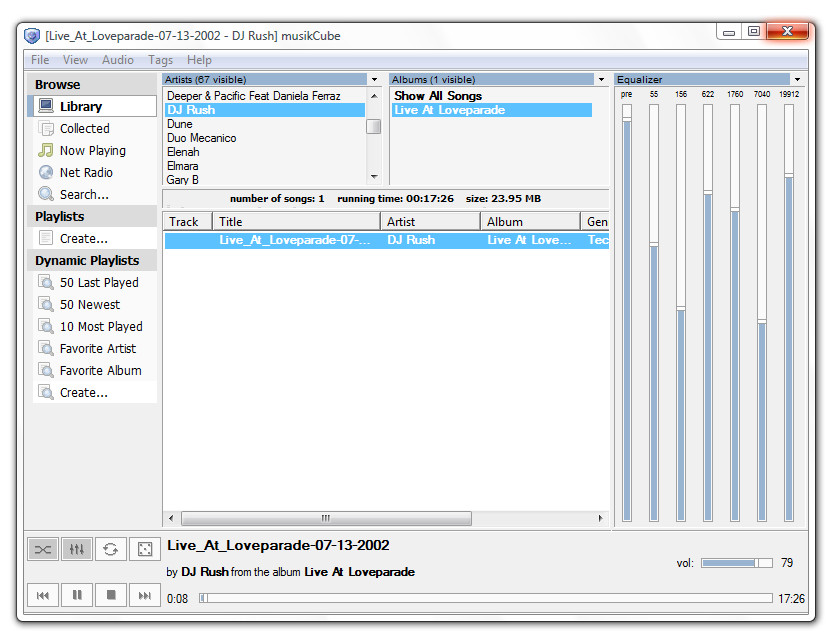Stop playback

click(x=111, y=595)
